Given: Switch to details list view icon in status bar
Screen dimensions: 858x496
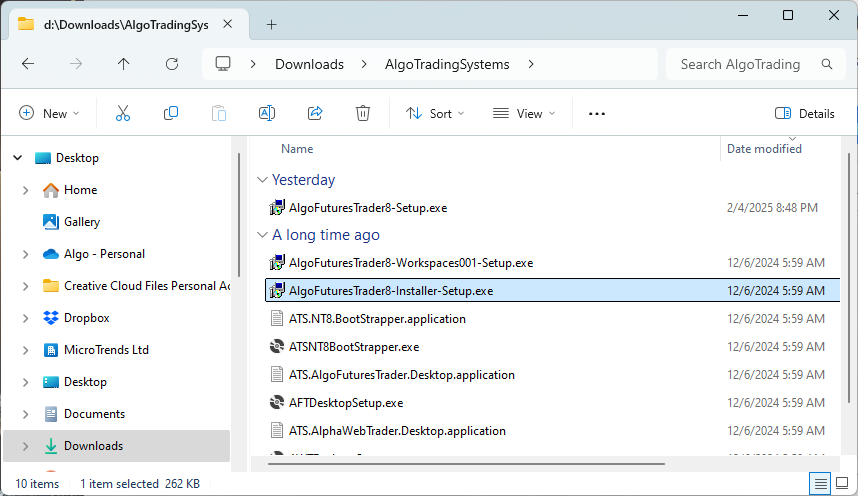Looking at the screenshot, I should pos(820,483).
